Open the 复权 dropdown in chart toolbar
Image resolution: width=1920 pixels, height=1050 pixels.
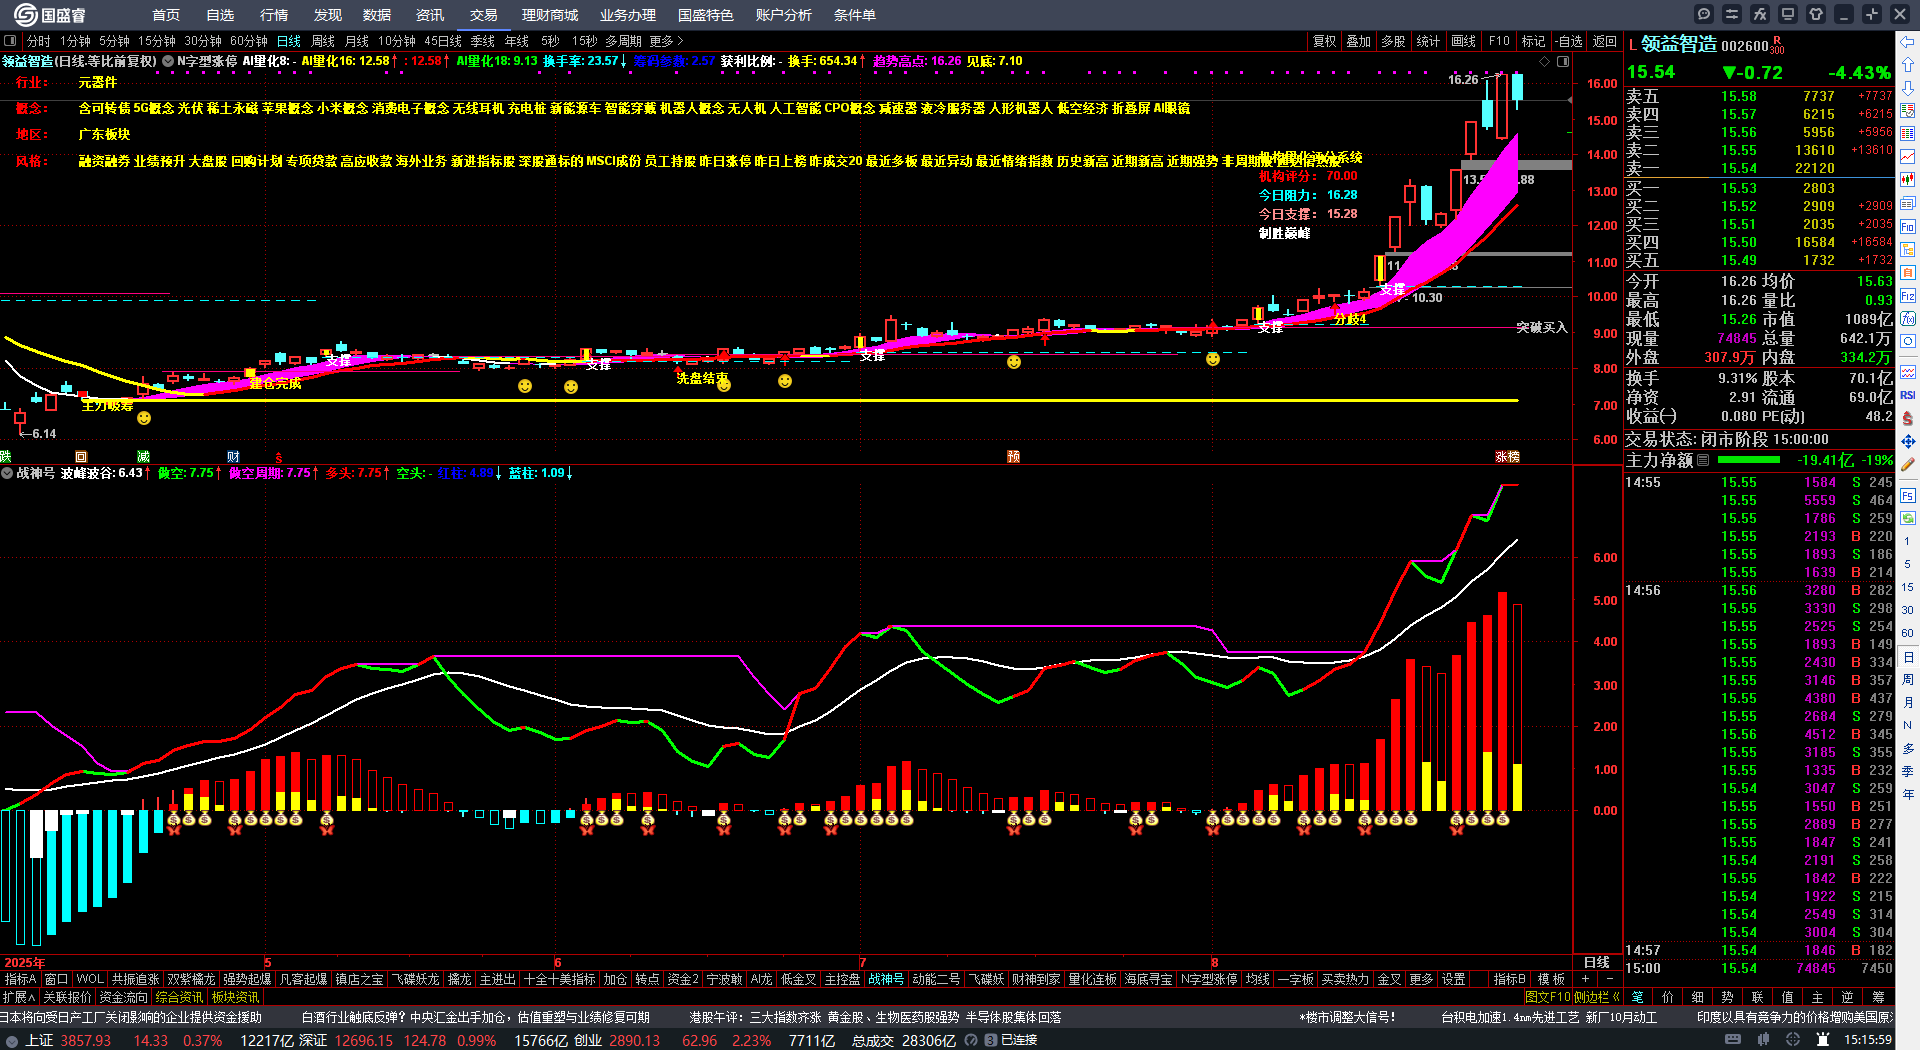click(x=1325, y=41)
